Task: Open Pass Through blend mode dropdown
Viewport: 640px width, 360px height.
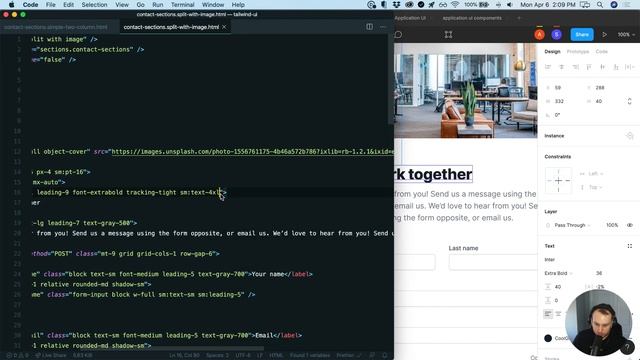Action: click(572, 225)
